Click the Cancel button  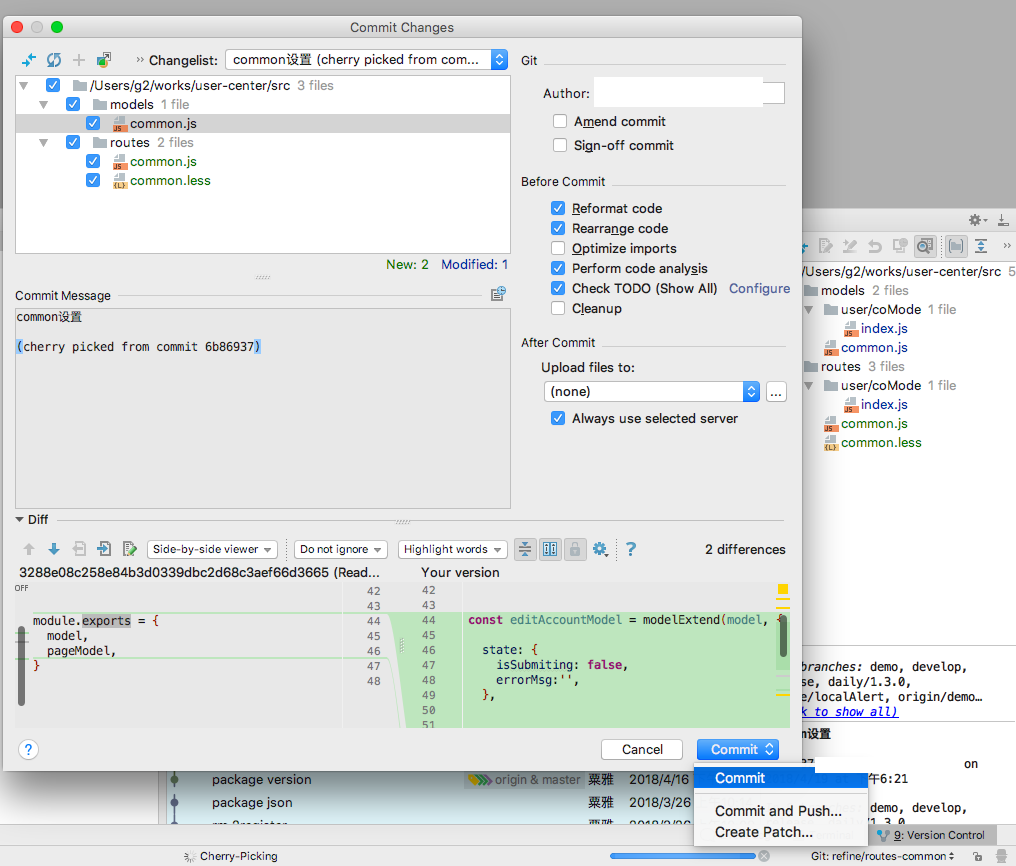point(642,749)
